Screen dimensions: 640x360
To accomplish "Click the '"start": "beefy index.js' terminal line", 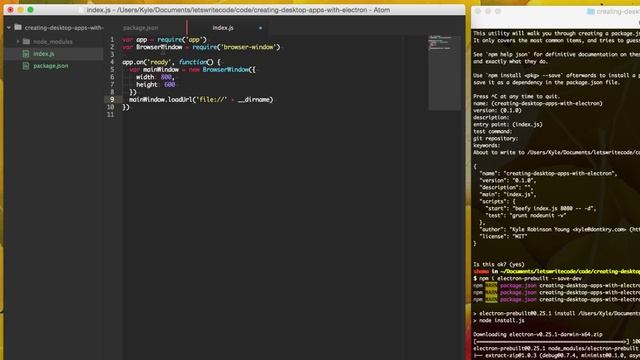I will click(540, 209).
